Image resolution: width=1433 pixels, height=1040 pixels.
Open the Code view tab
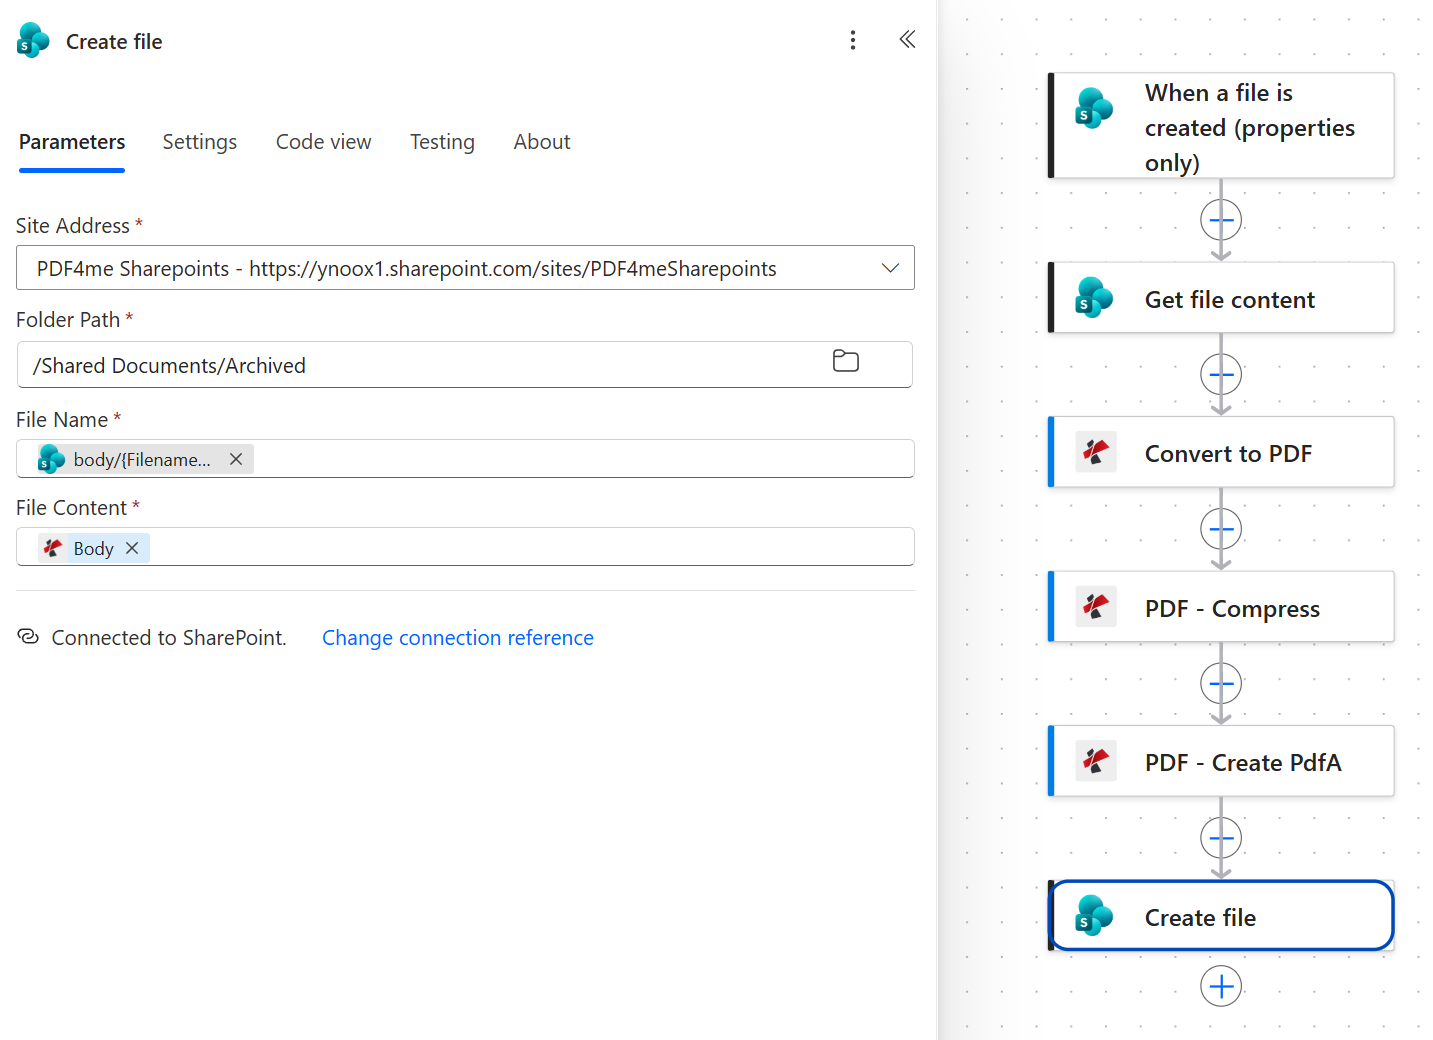pyautogui.click(x=323, y=142)
